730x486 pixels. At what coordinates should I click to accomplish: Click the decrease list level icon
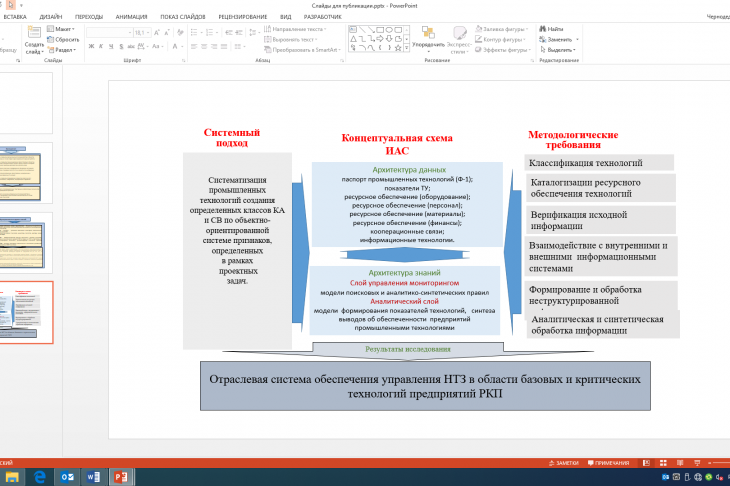[x=229, y=33]
